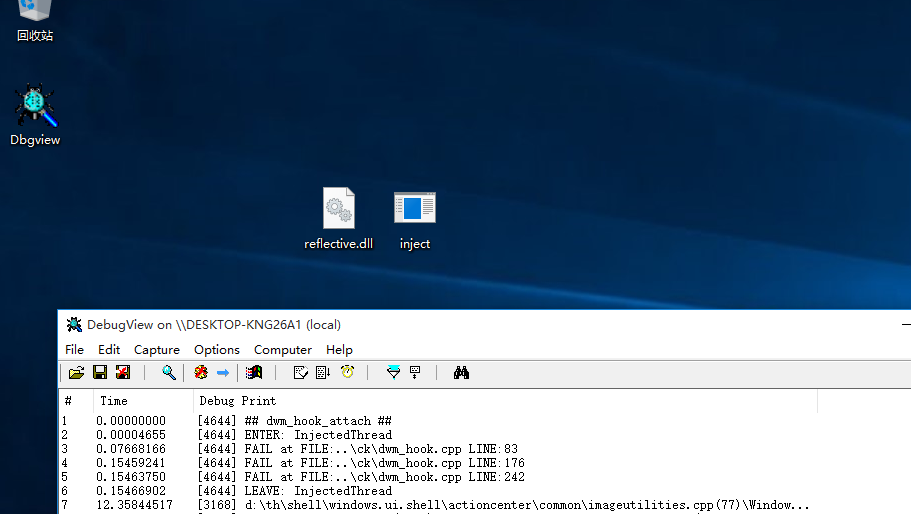Open the File menu
Image resolution: width=911 pixels, height=514 pixels.
(x=74, y=350)
